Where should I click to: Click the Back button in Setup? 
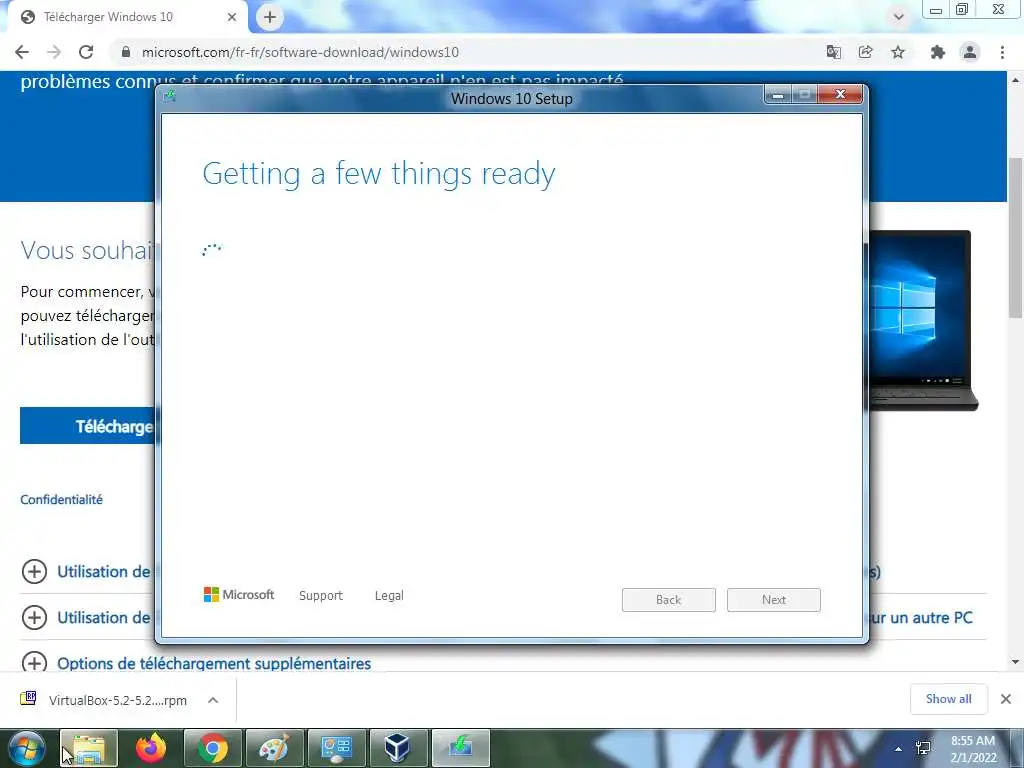[x=669, y=600]
